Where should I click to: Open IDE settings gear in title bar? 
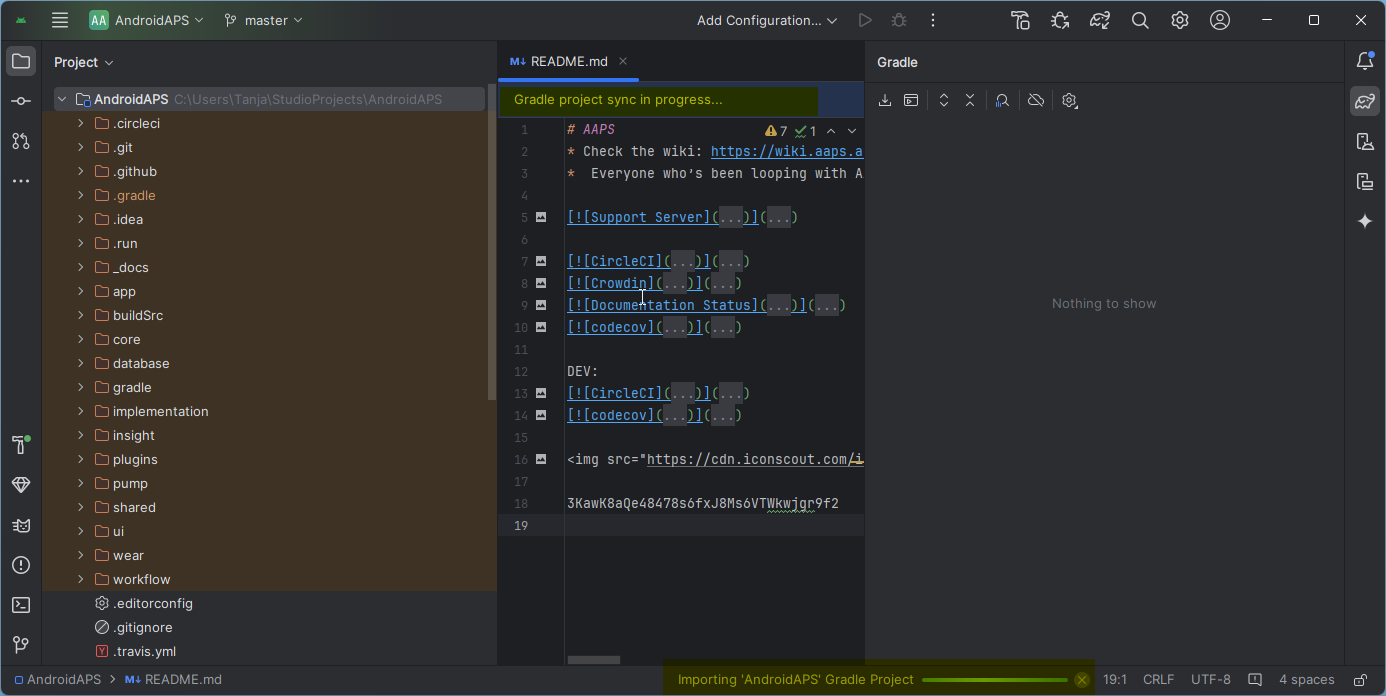click(x=1180, y=20)
